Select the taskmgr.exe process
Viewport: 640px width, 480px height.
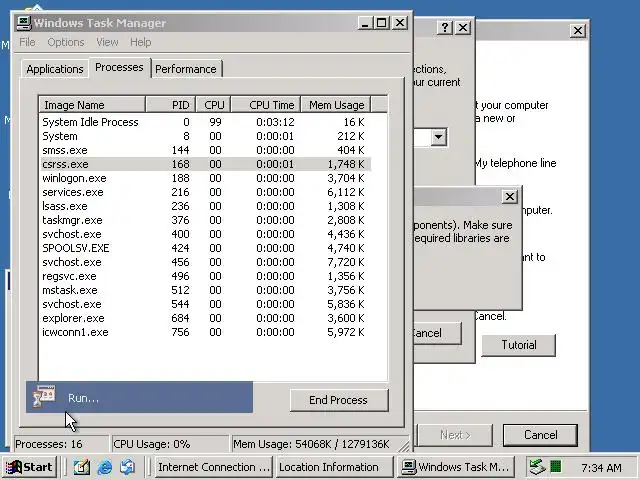206,220
